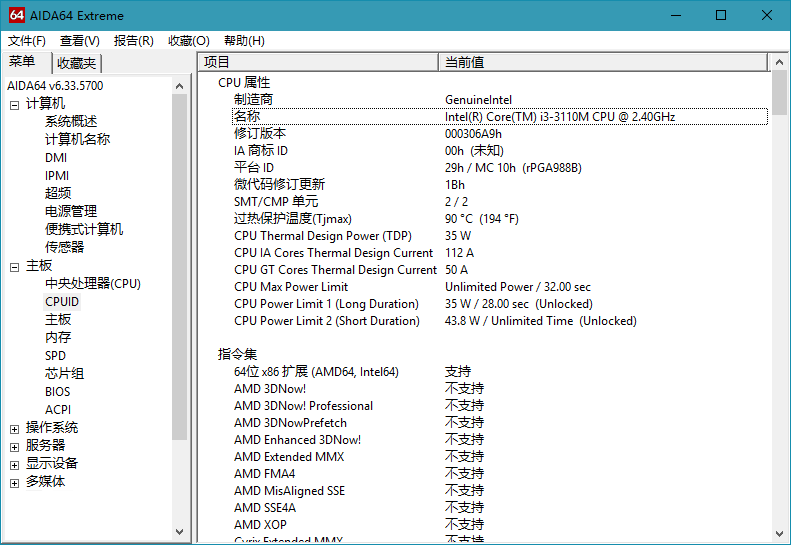791x545 pixels.
Task: Select 中央处理器(CPU) in the tree
Action: [x=93, y=284]
